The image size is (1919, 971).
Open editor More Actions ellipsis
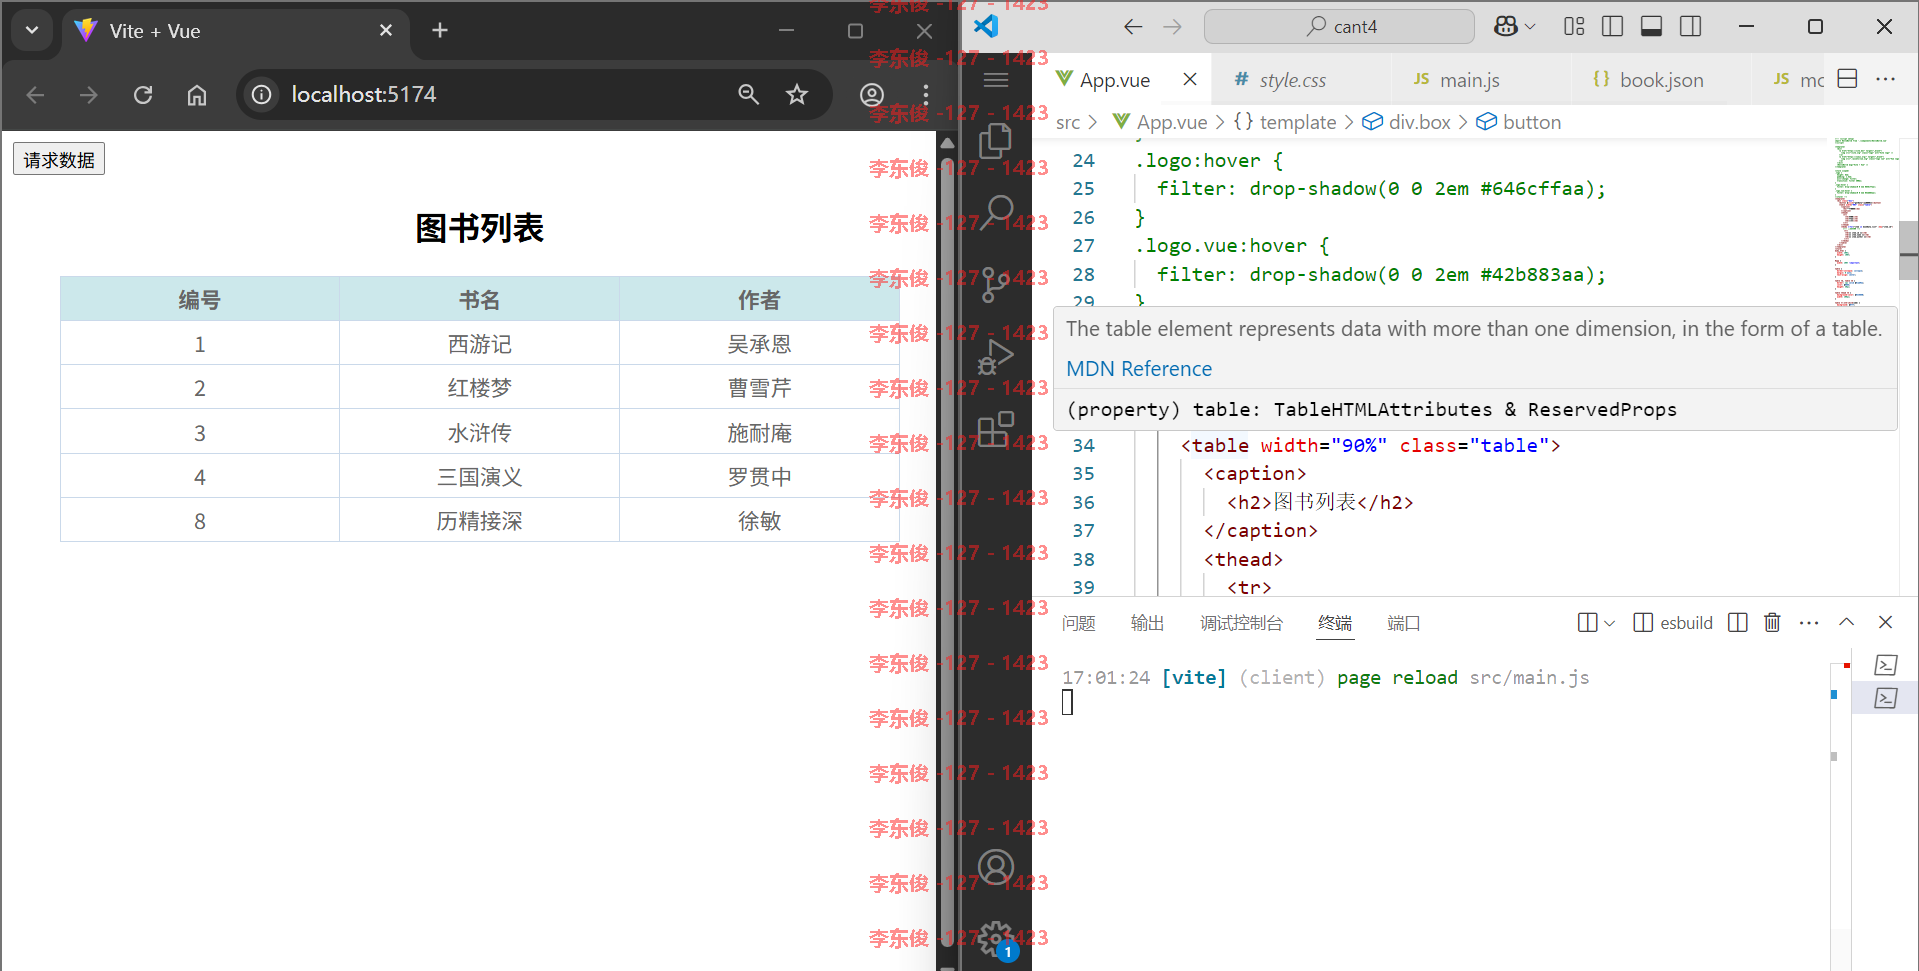(x=1886, y=78)
